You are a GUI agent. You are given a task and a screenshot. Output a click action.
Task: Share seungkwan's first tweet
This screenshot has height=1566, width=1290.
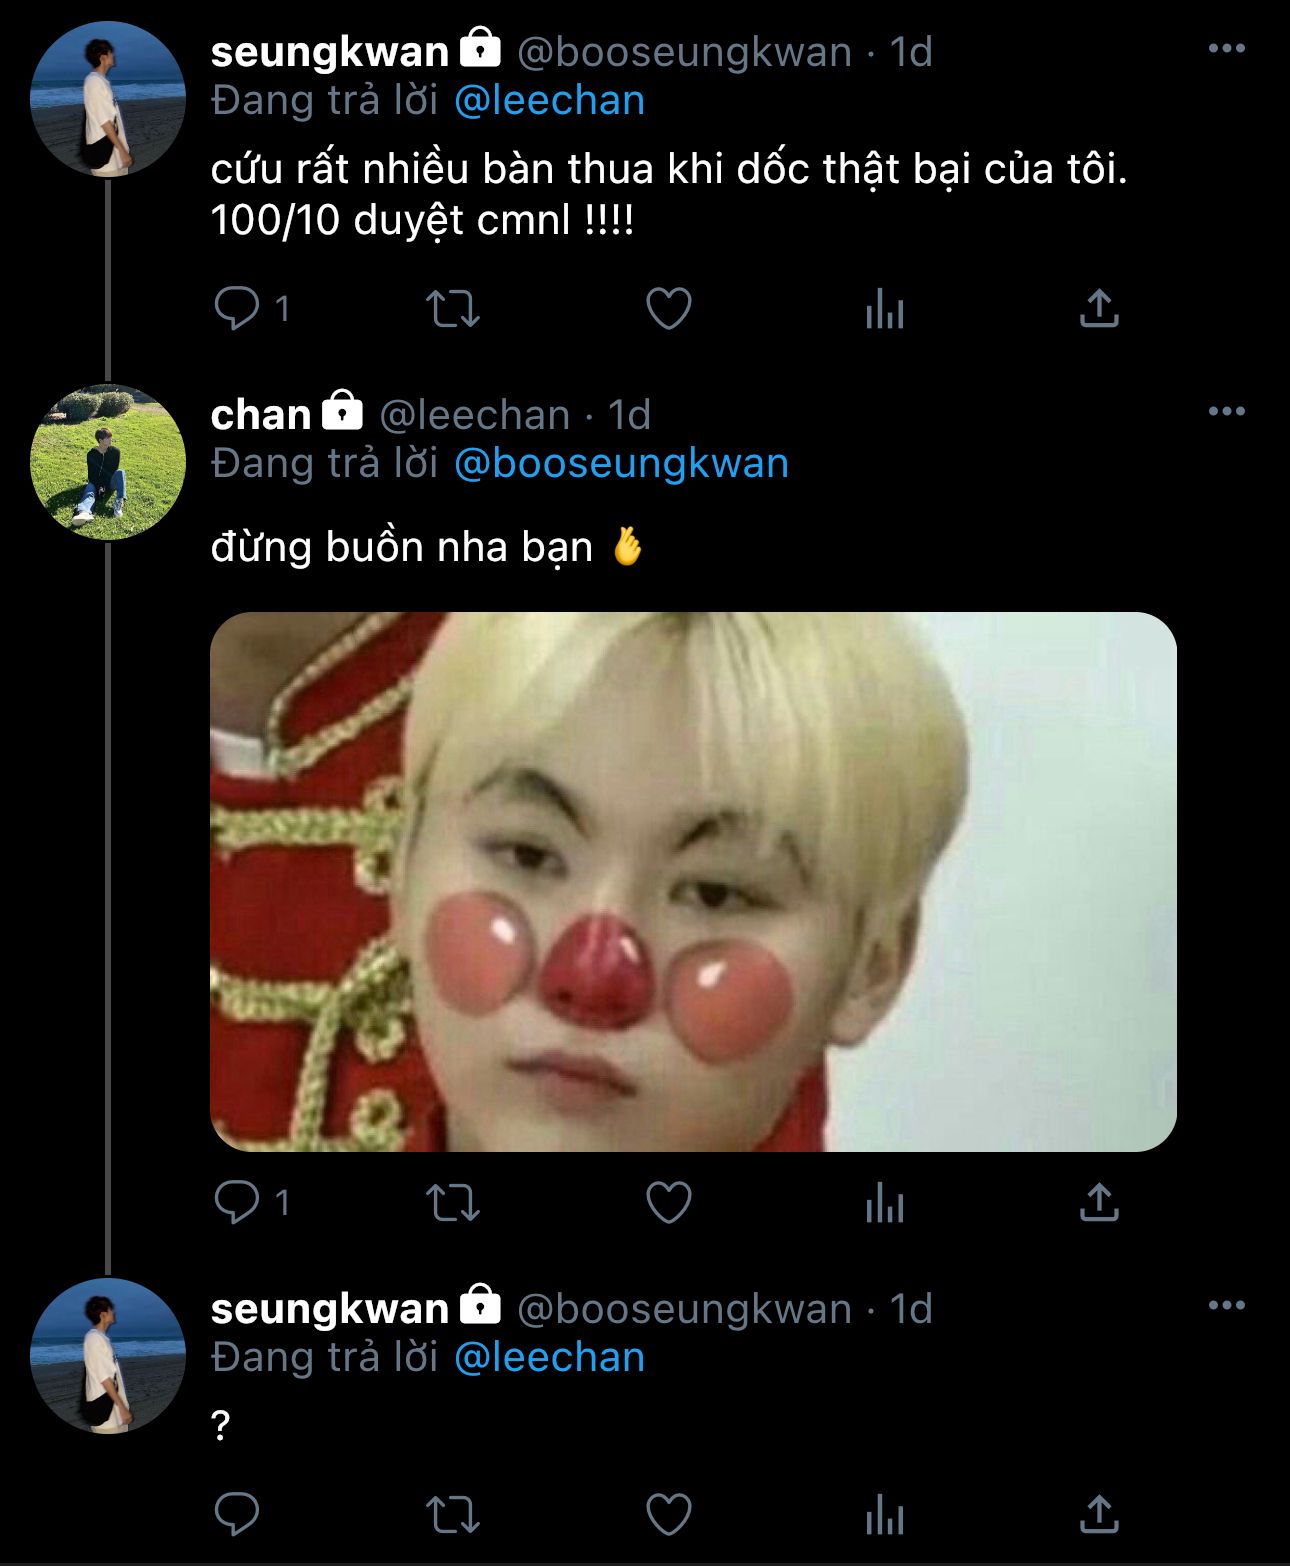tap(1099, 308)
